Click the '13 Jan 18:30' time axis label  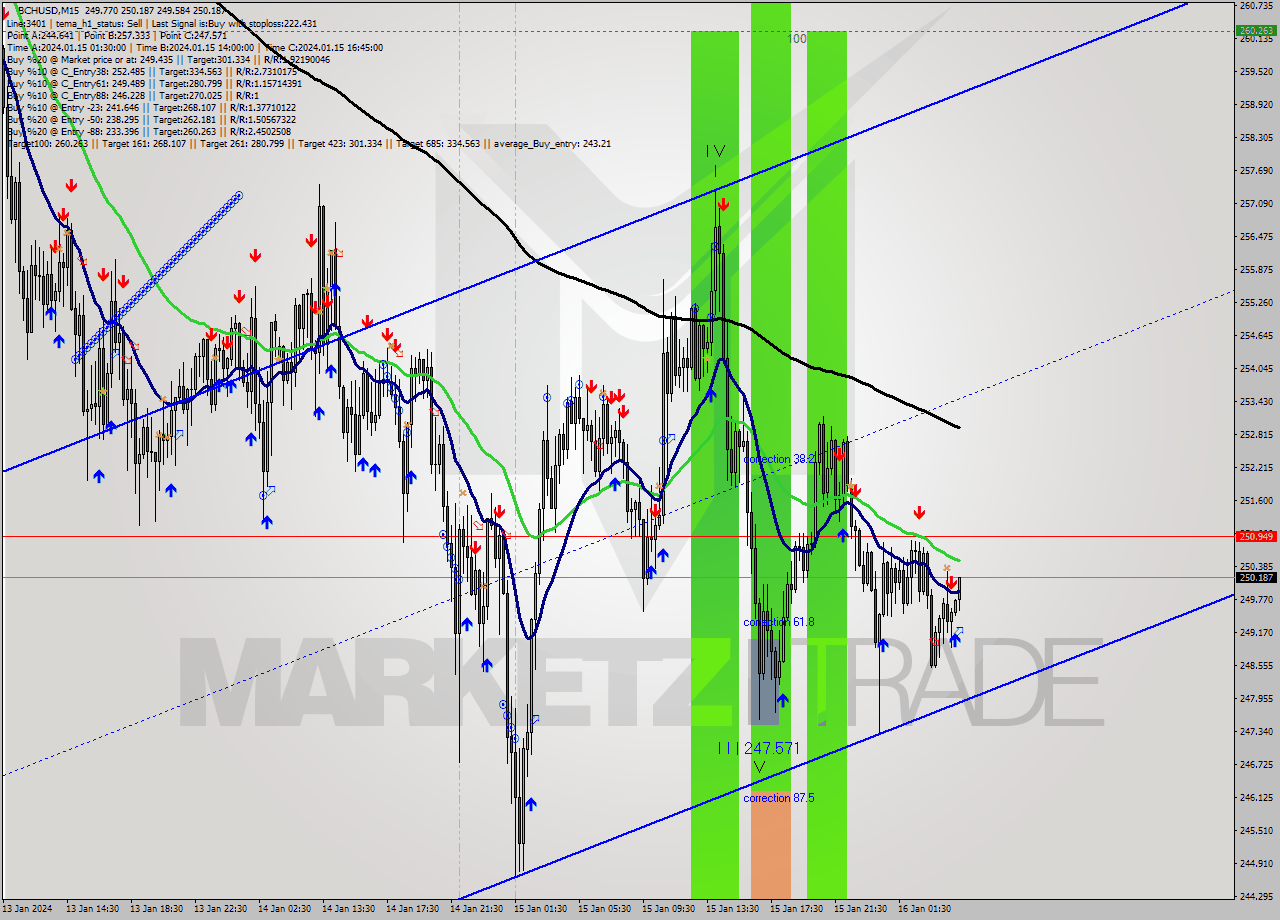[157, 909]
